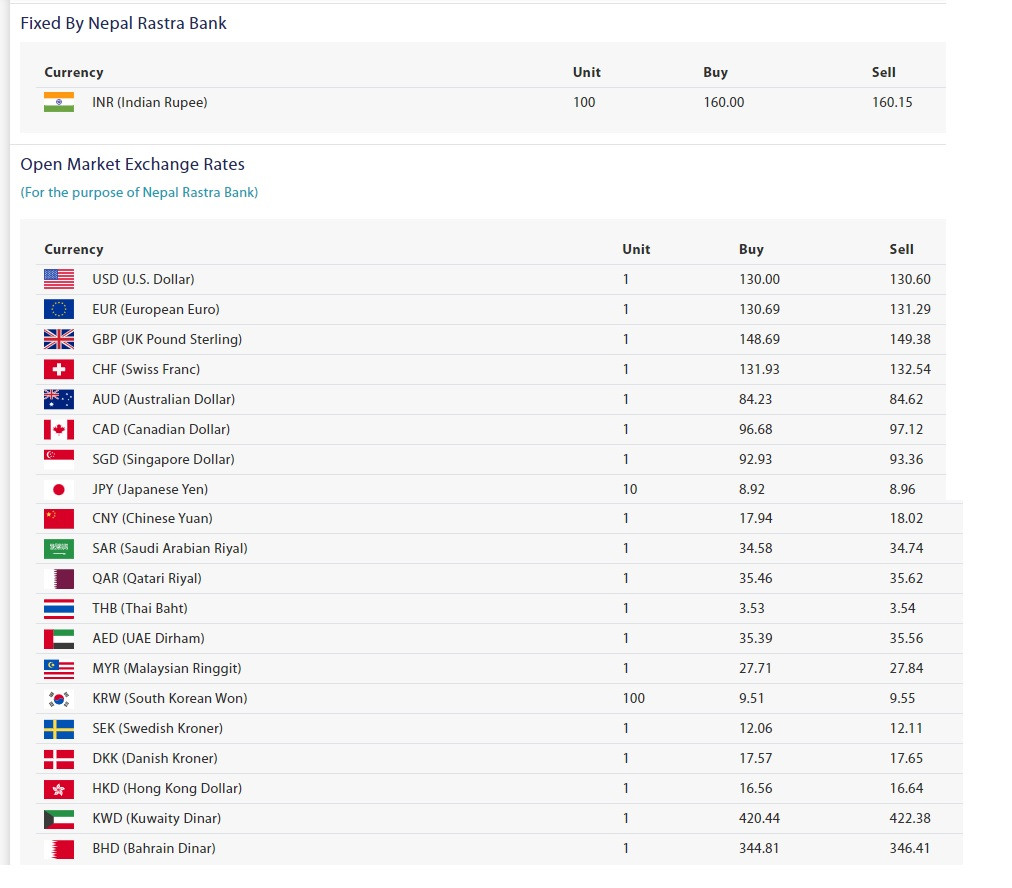Screen dimensions: 1012x888
Task: Click the DKK buy rate 17.57
Action: pyautogui.click(x=755, y=758)
